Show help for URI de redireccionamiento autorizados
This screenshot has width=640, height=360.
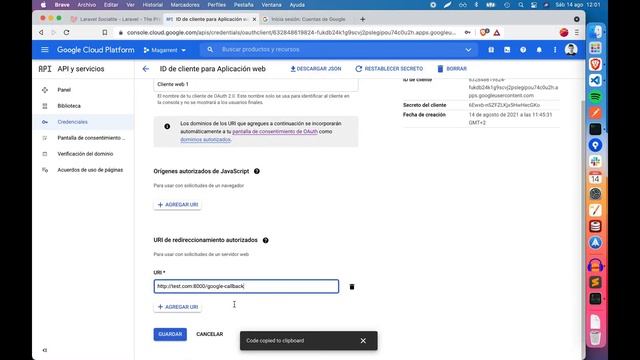[x=266, y=240]
